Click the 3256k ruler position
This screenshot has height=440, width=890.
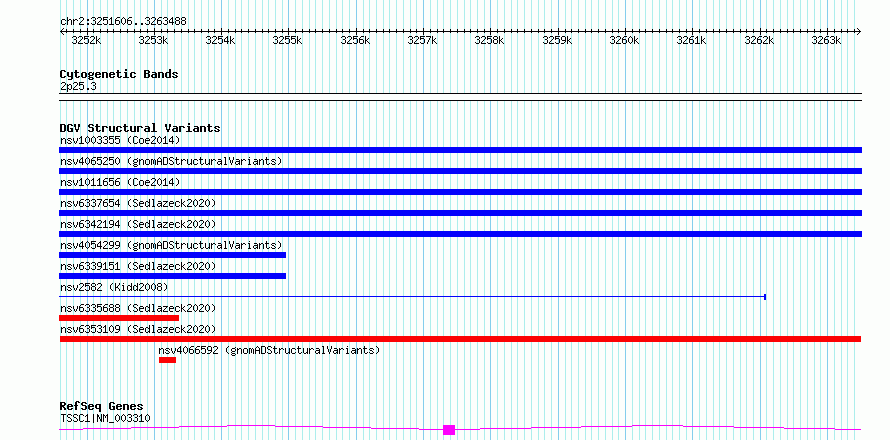tap(355, 40)
